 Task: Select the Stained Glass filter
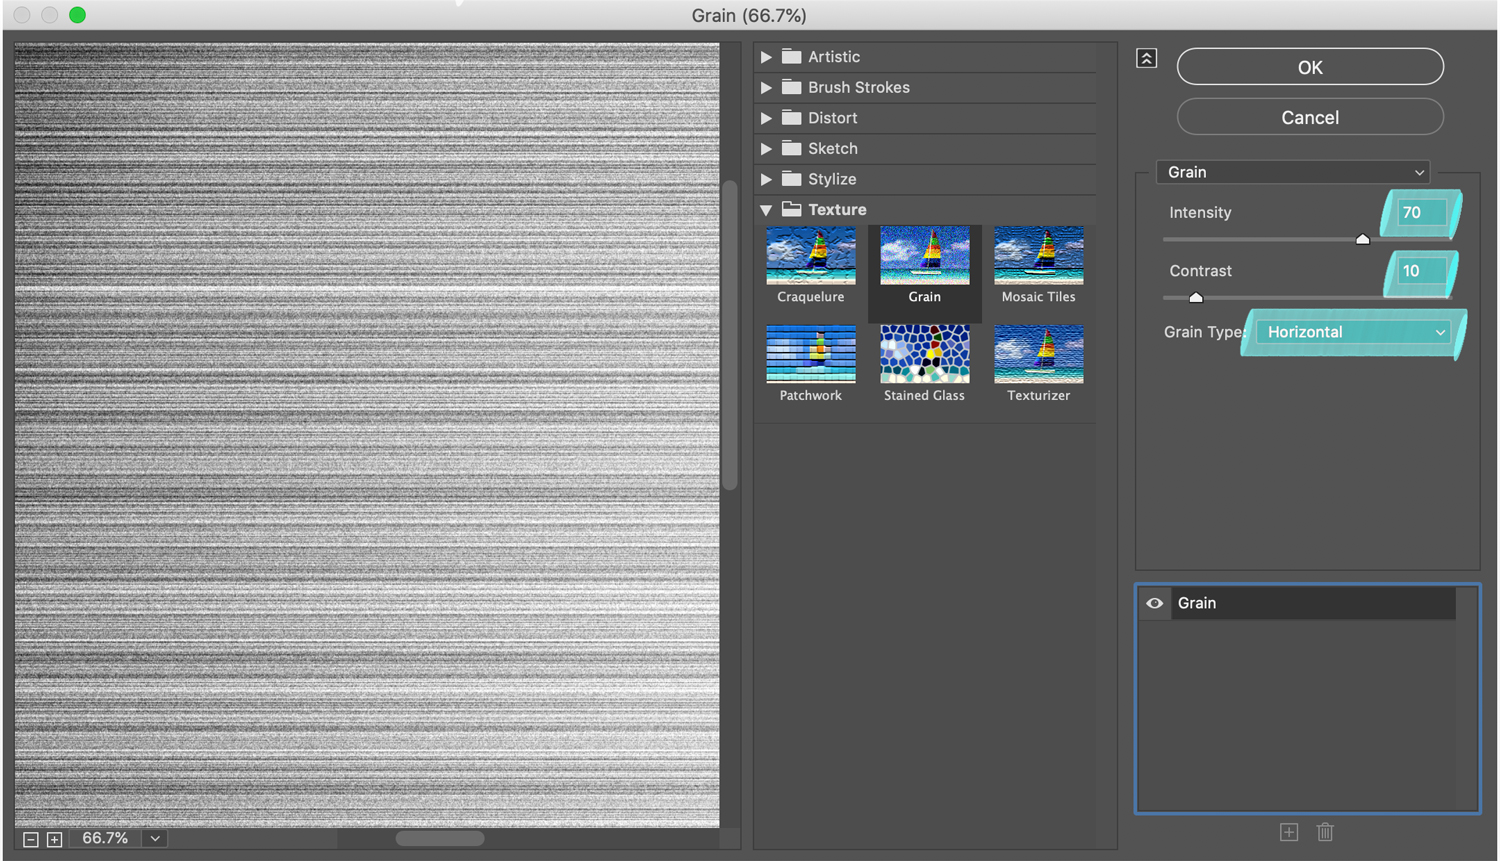(924, 353)
